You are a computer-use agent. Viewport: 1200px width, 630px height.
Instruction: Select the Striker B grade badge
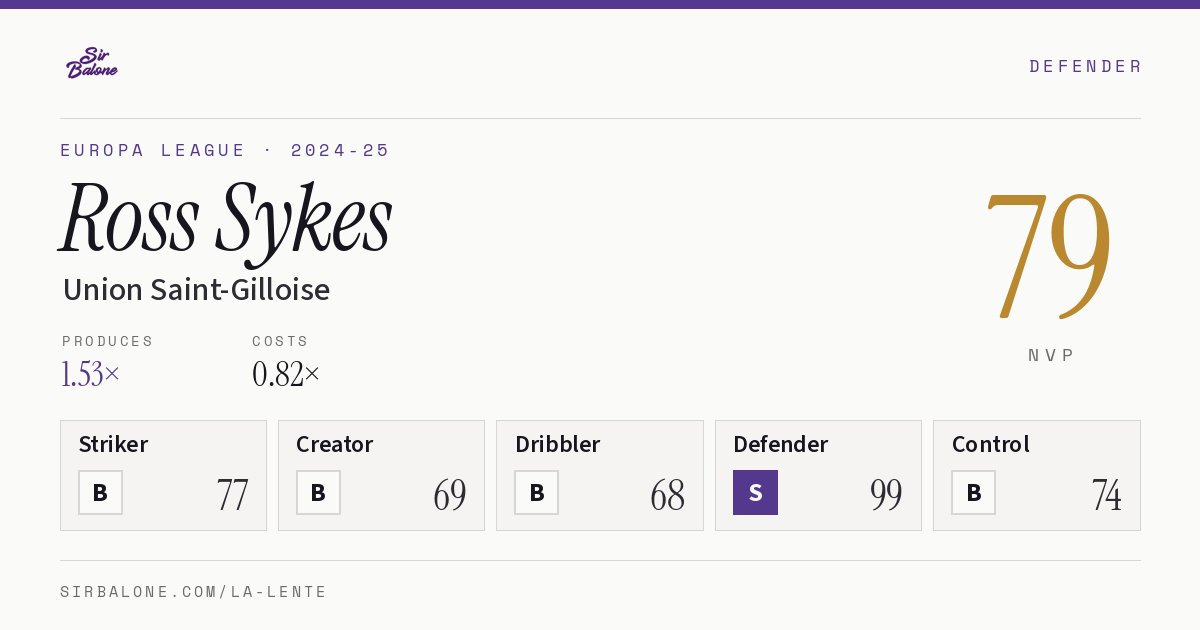(x=100, y=492)
